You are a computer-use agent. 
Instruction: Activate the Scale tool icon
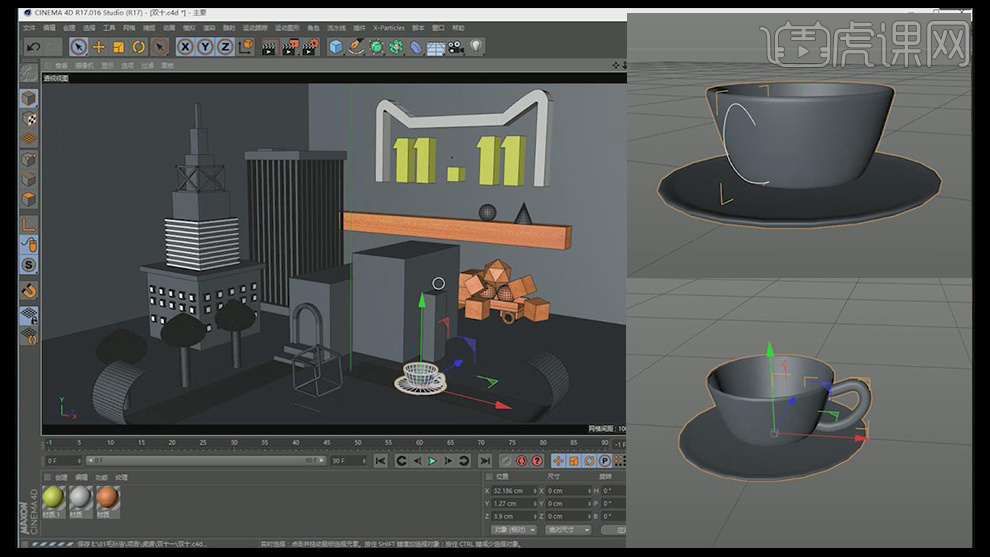pyautogui.click(x=119, y=47)
